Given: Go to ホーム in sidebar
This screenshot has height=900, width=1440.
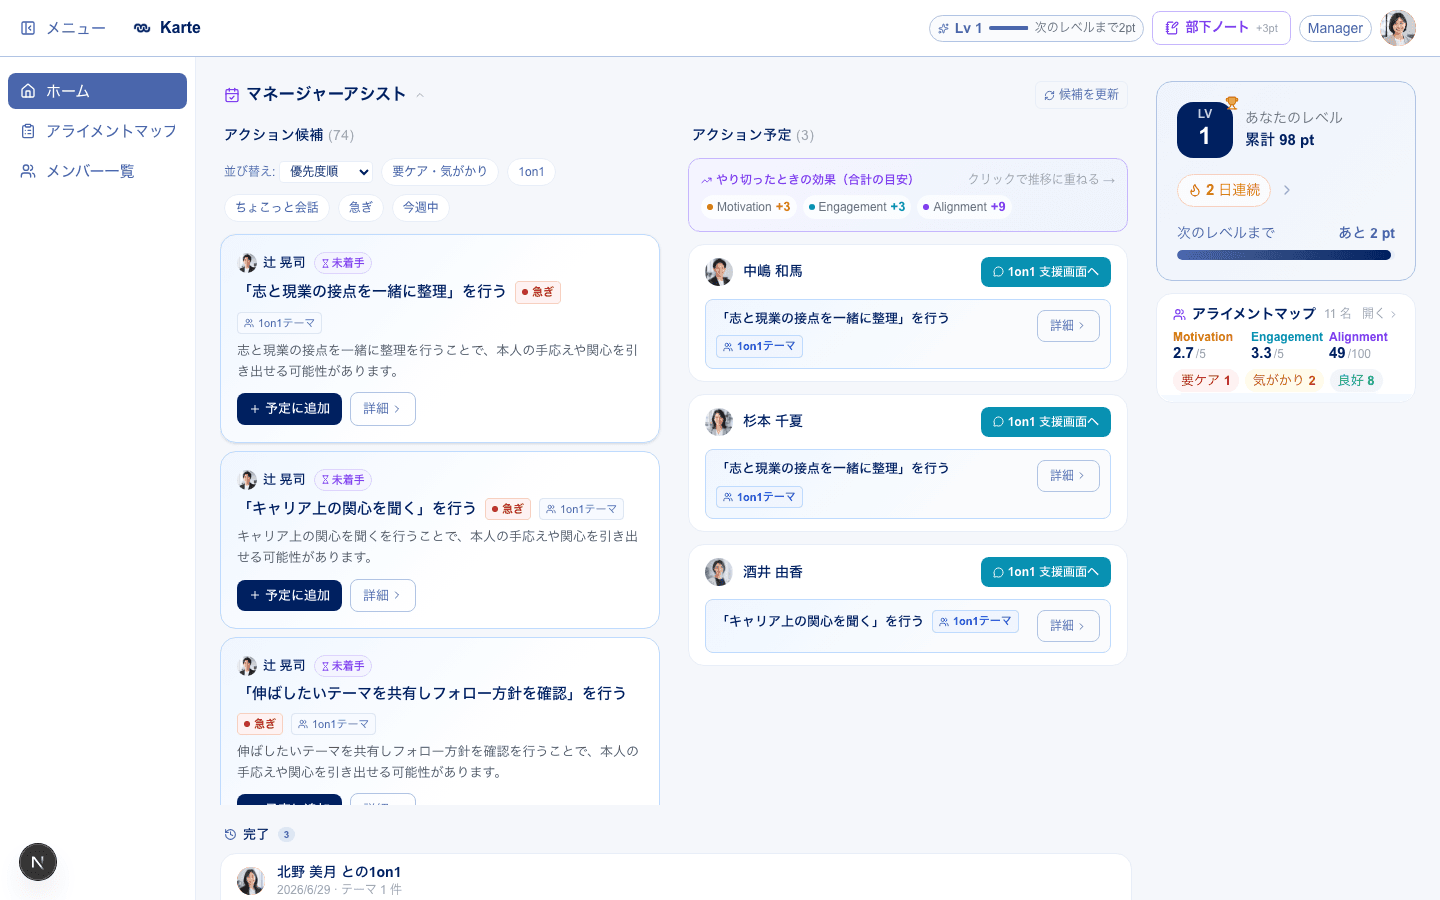Looking at the screenshot, I should 97,91.
